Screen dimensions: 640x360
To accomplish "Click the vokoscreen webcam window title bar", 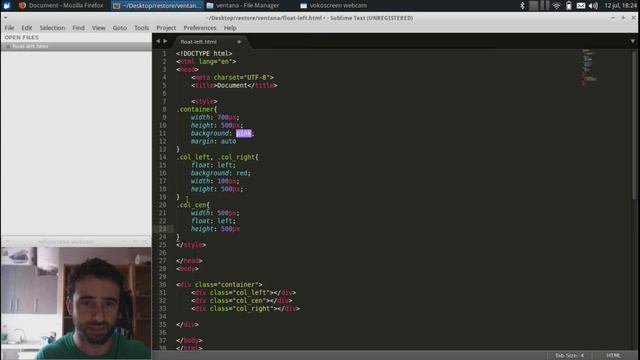I will 76,242.
